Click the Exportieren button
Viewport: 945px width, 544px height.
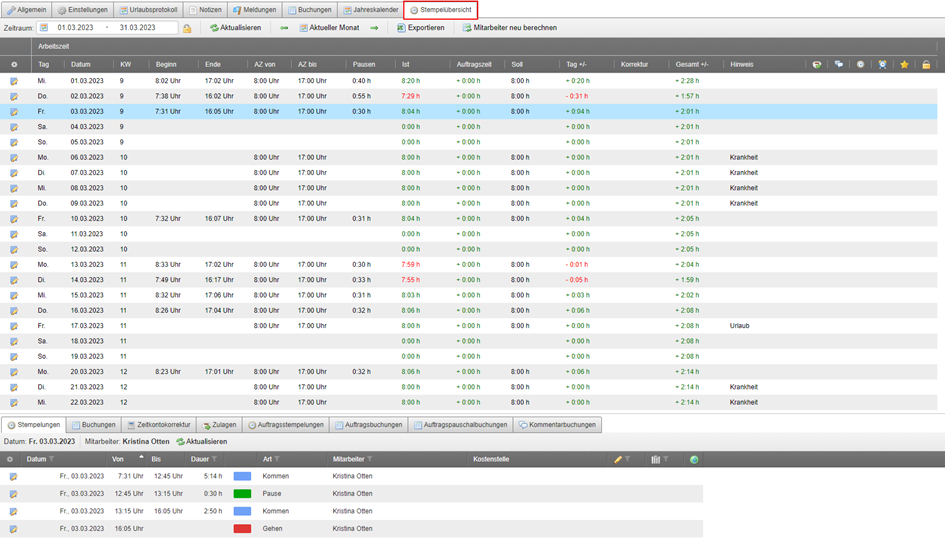click(x=420, y=28)
